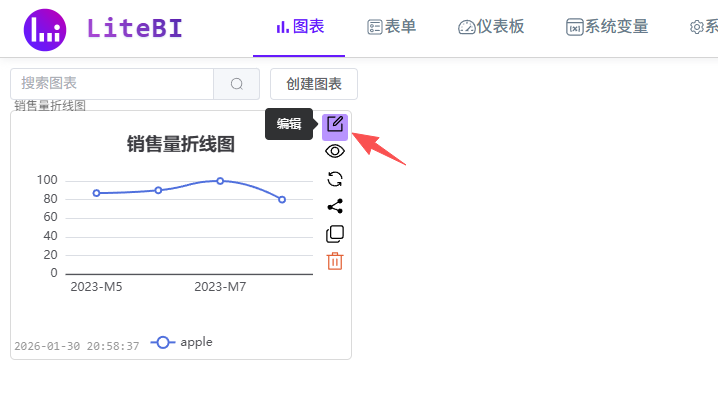Delete the chart with the trash icon
The width and height of the screenshot is (718, 418).
point(335,261)
